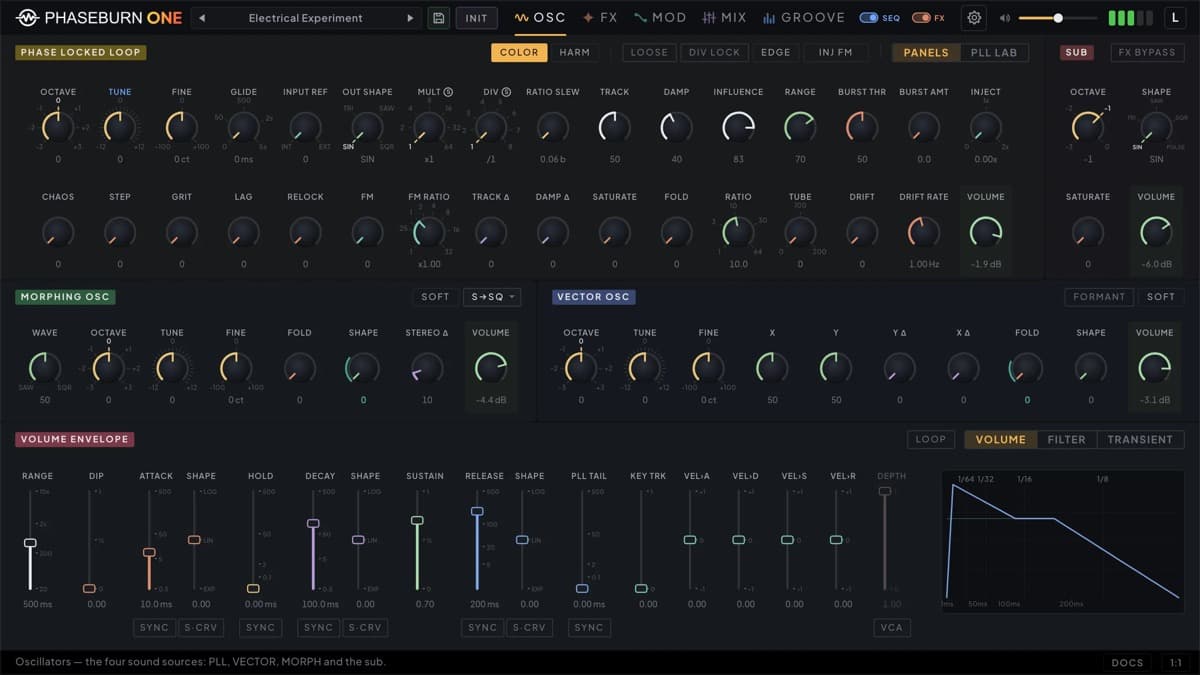The image size is (1200, 675).
Task: Click the clock icon next to DIV
Action: pos(506,92)
